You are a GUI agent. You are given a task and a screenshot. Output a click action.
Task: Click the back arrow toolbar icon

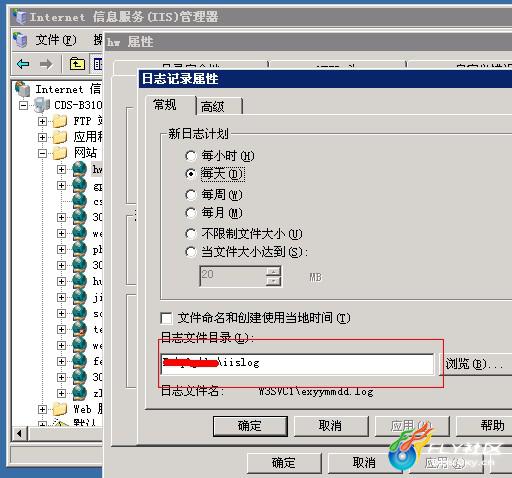[23, 63]
